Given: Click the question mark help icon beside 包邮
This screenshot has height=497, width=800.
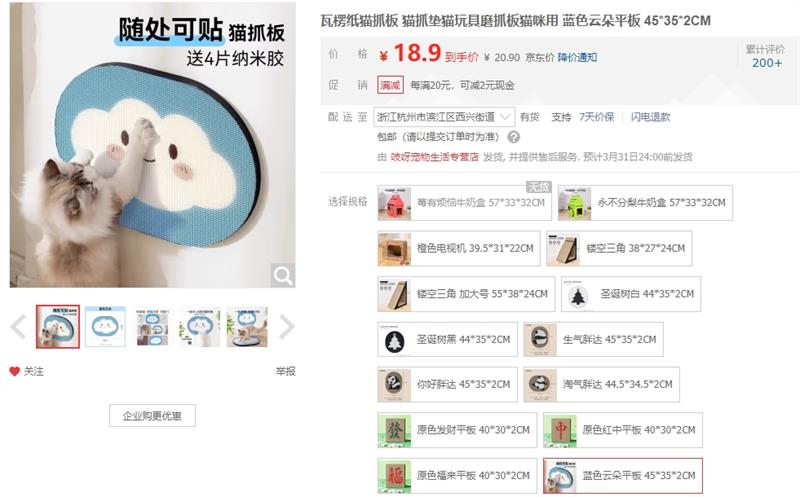Looking at the screenshot, I should click(x=514, y=137).
